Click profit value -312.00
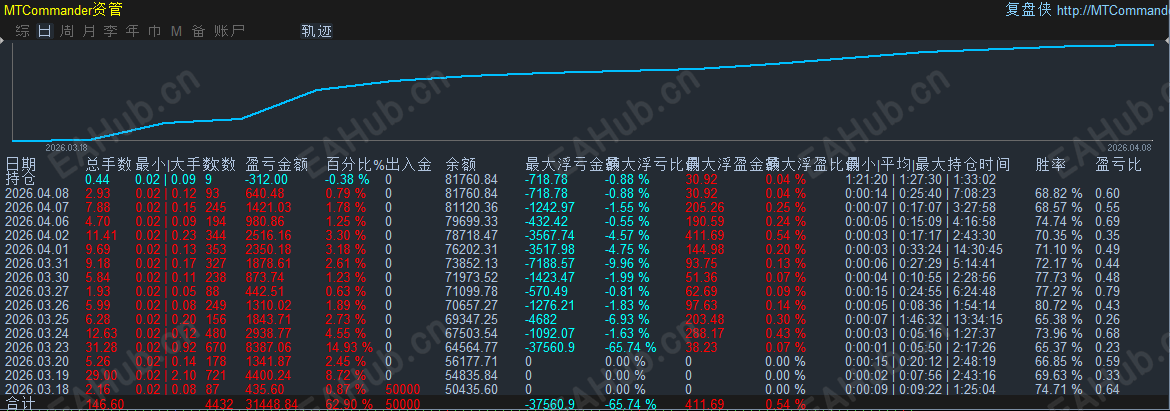Image resolution: width=1170 pixels, height=411 pixels. point(266,179)
